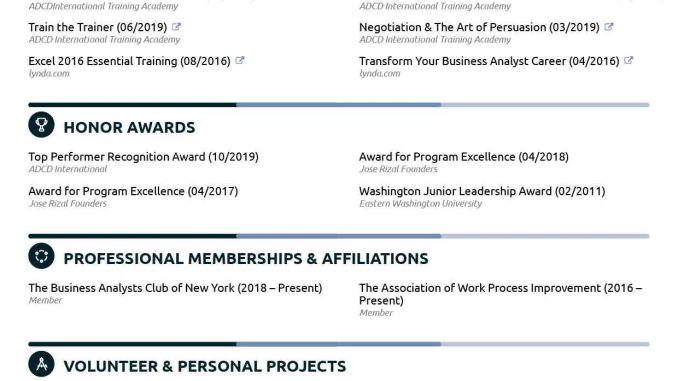The height and width of the screenshot is (381, 678).
Task: Click Washington Junior Leadership Award entry
Action: click(x=482, y=191)
